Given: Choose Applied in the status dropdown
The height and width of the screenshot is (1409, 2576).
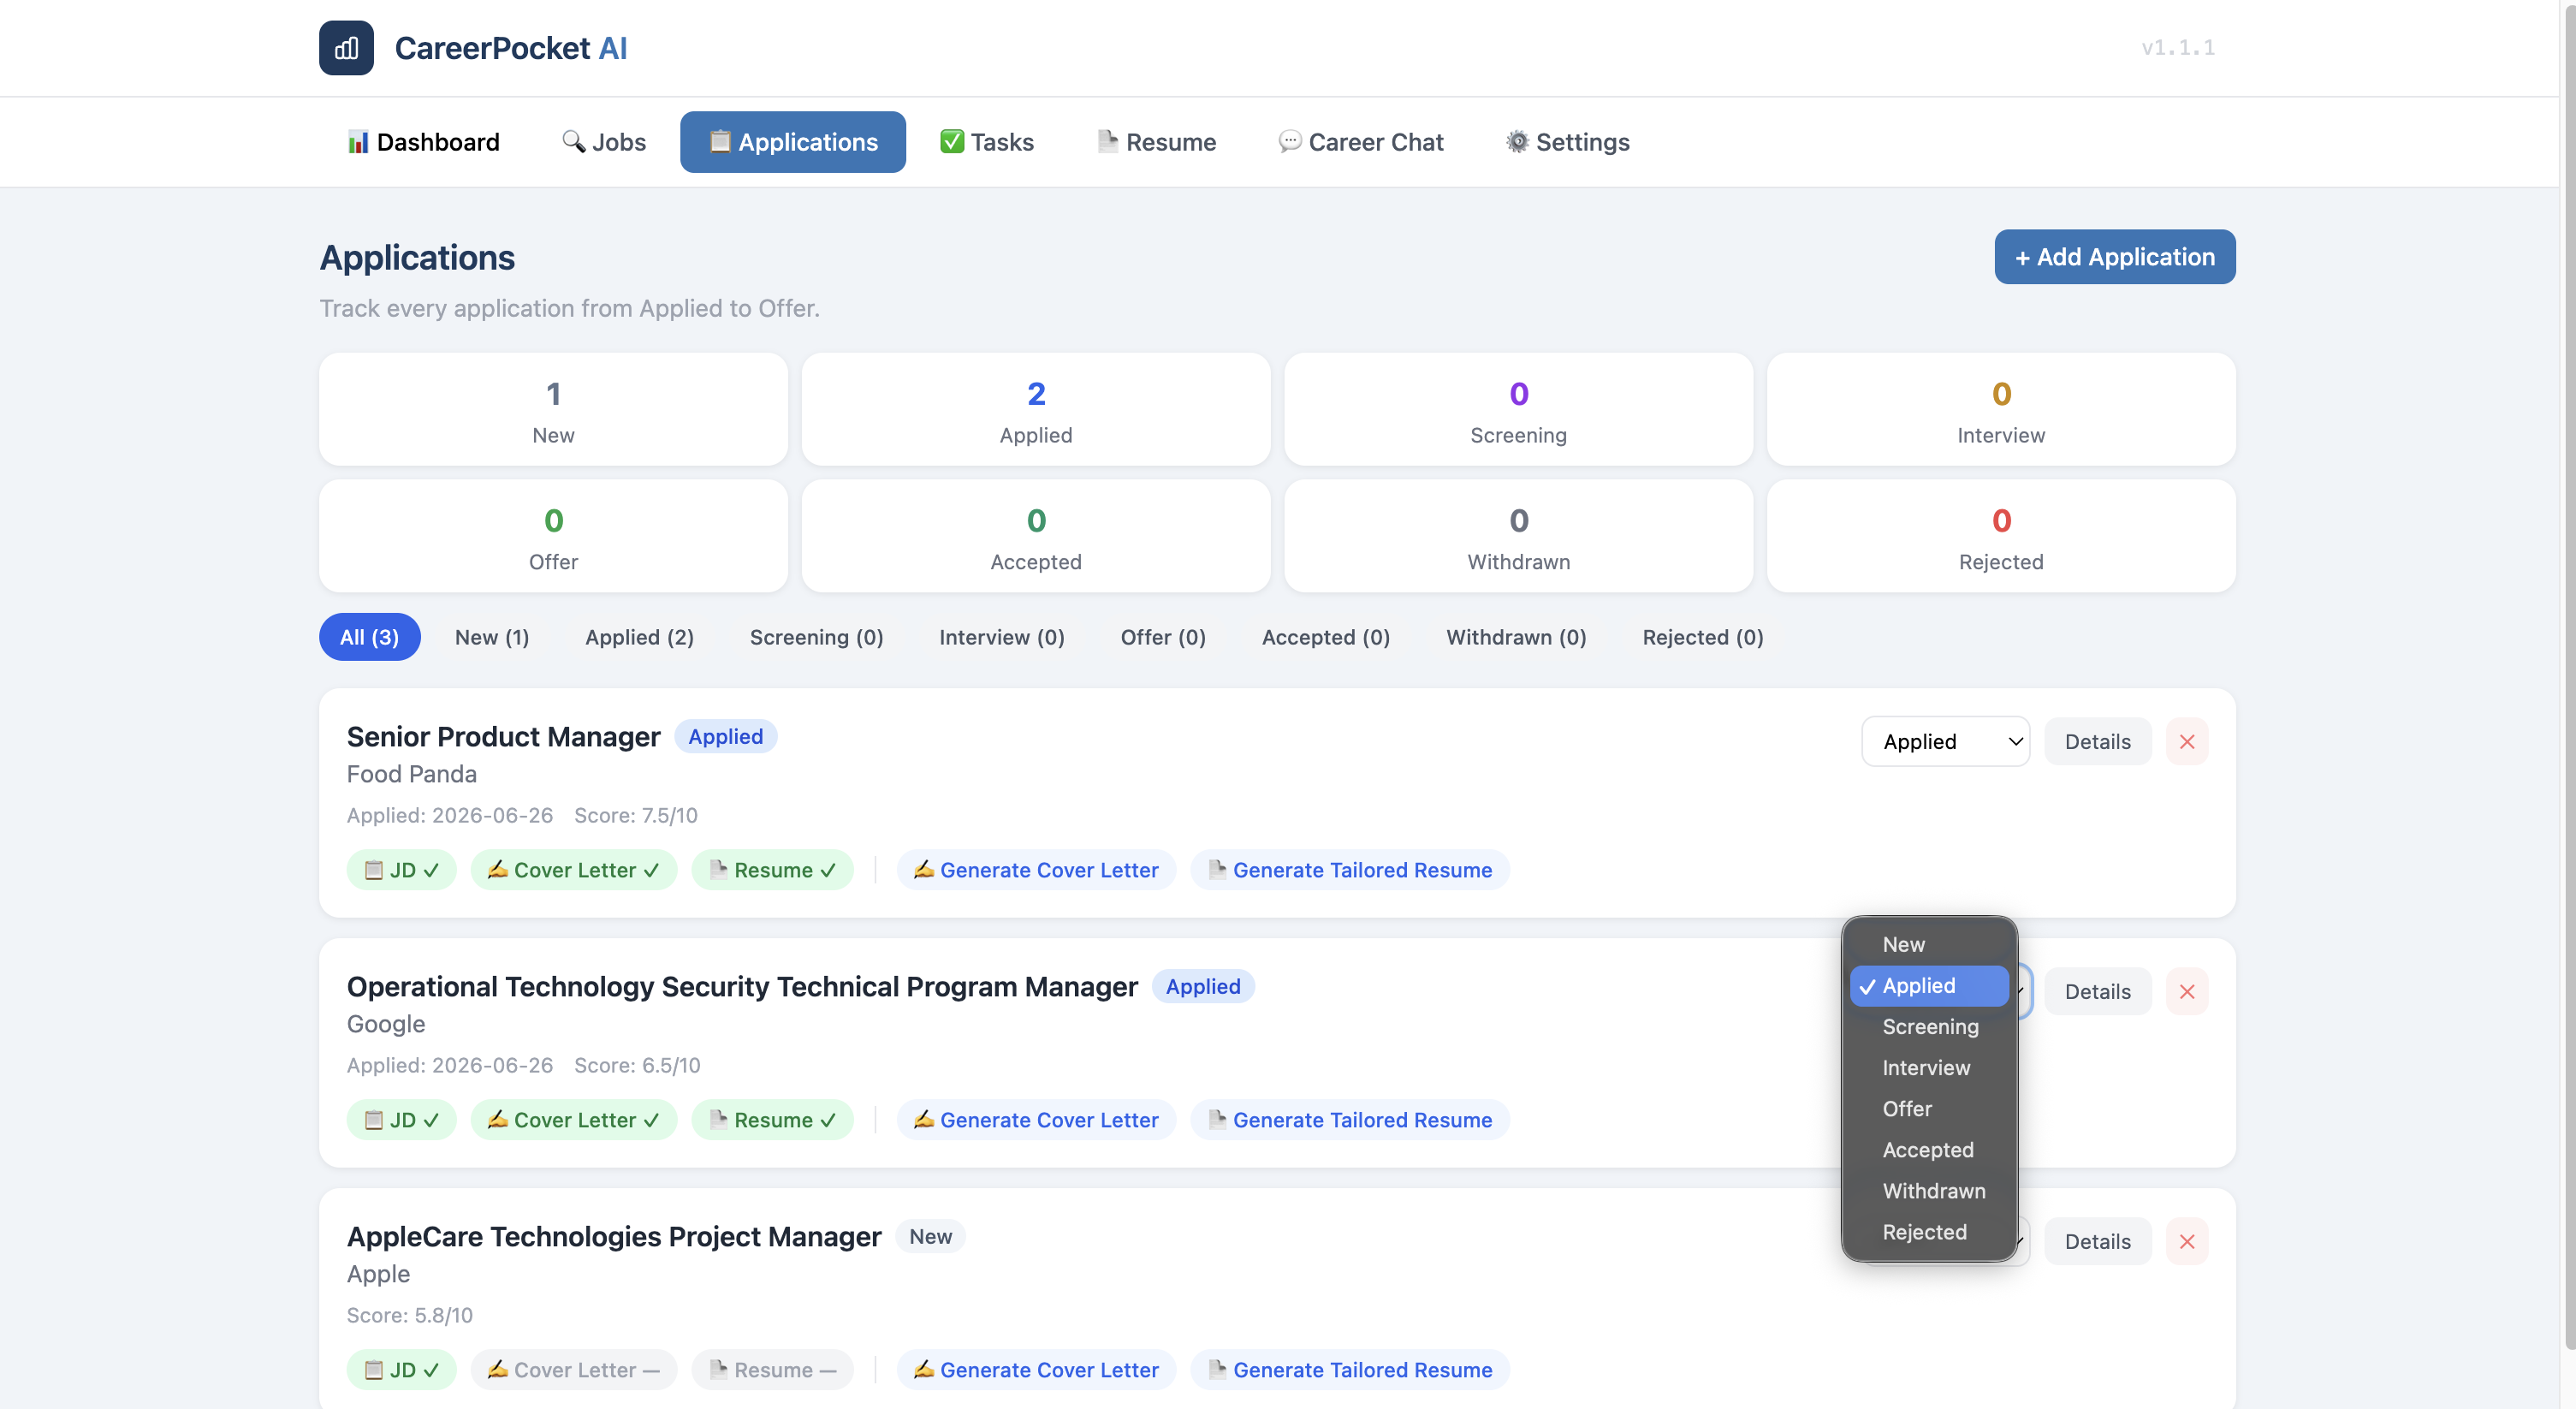Looking at the screenshot, I should click(1929, 986).
